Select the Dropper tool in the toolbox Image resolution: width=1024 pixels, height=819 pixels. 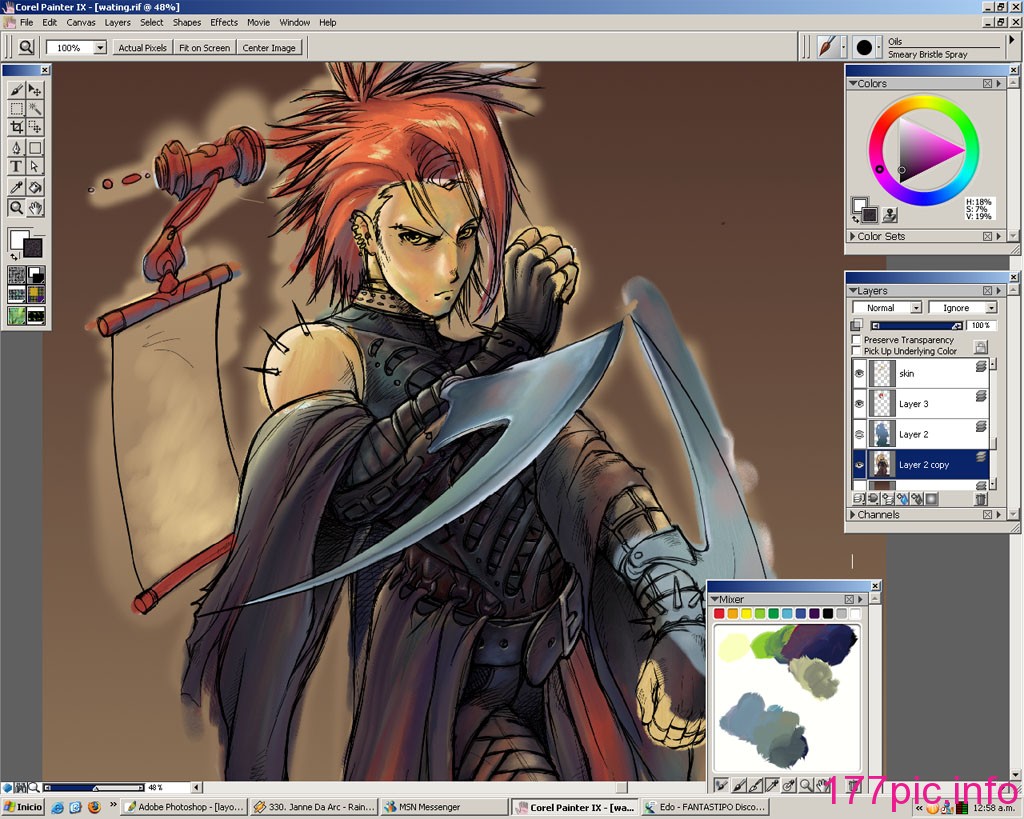tap(16, 187)
